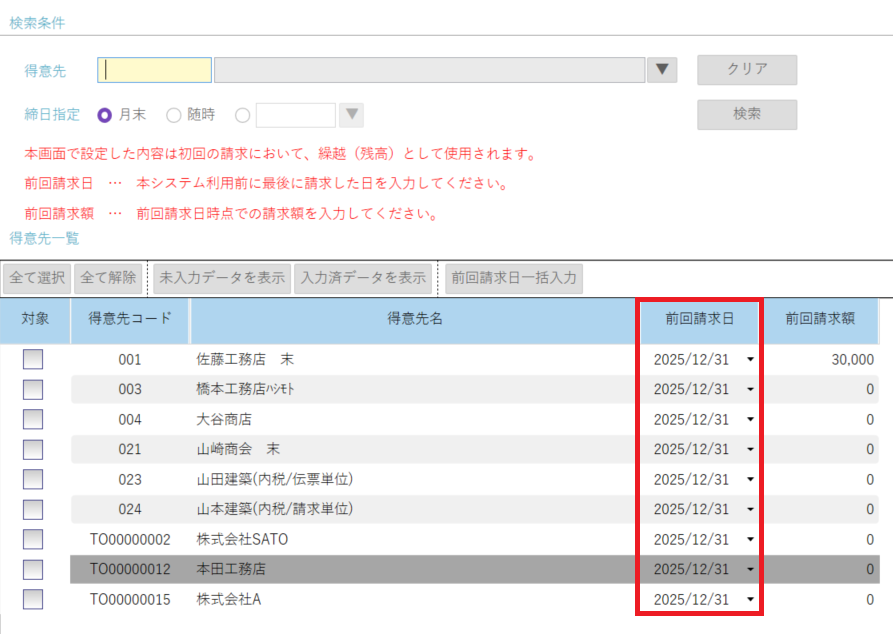Select the radio button beside the date box
The image size is (893, 634).
[242, 115]
